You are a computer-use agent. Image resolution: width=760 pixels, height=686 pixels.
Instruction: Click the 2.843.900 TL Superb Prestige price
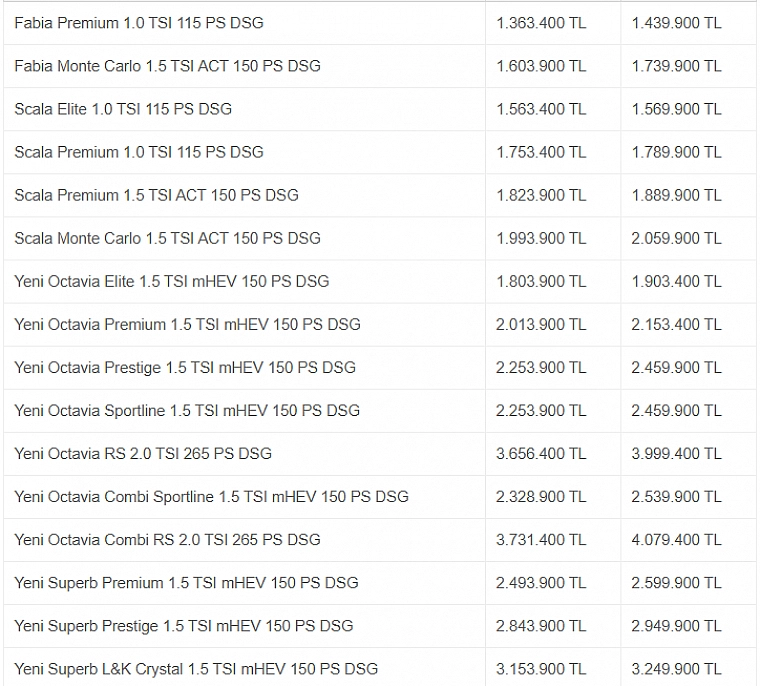pyautogui.click(x=541, y=626)
